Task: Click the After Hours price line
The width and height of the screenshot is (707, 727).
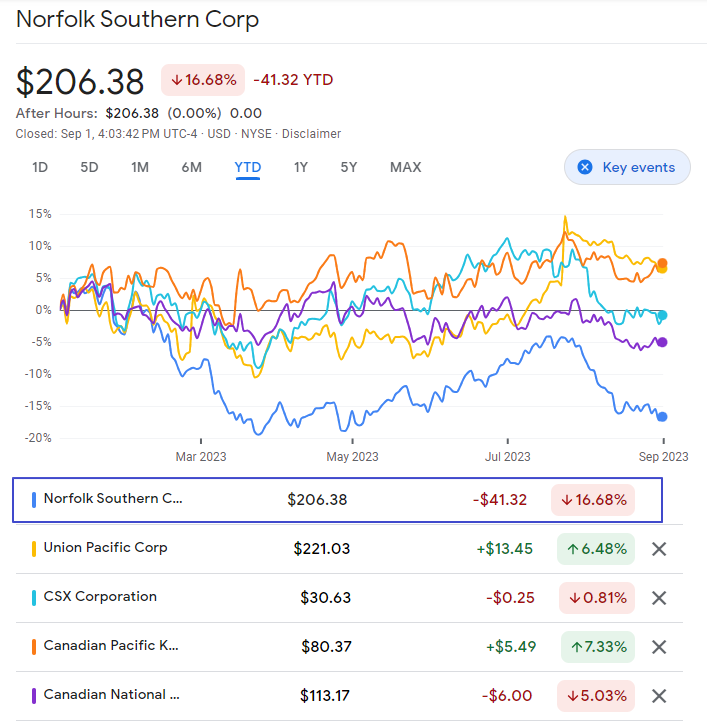Action: tap(139, 113)
